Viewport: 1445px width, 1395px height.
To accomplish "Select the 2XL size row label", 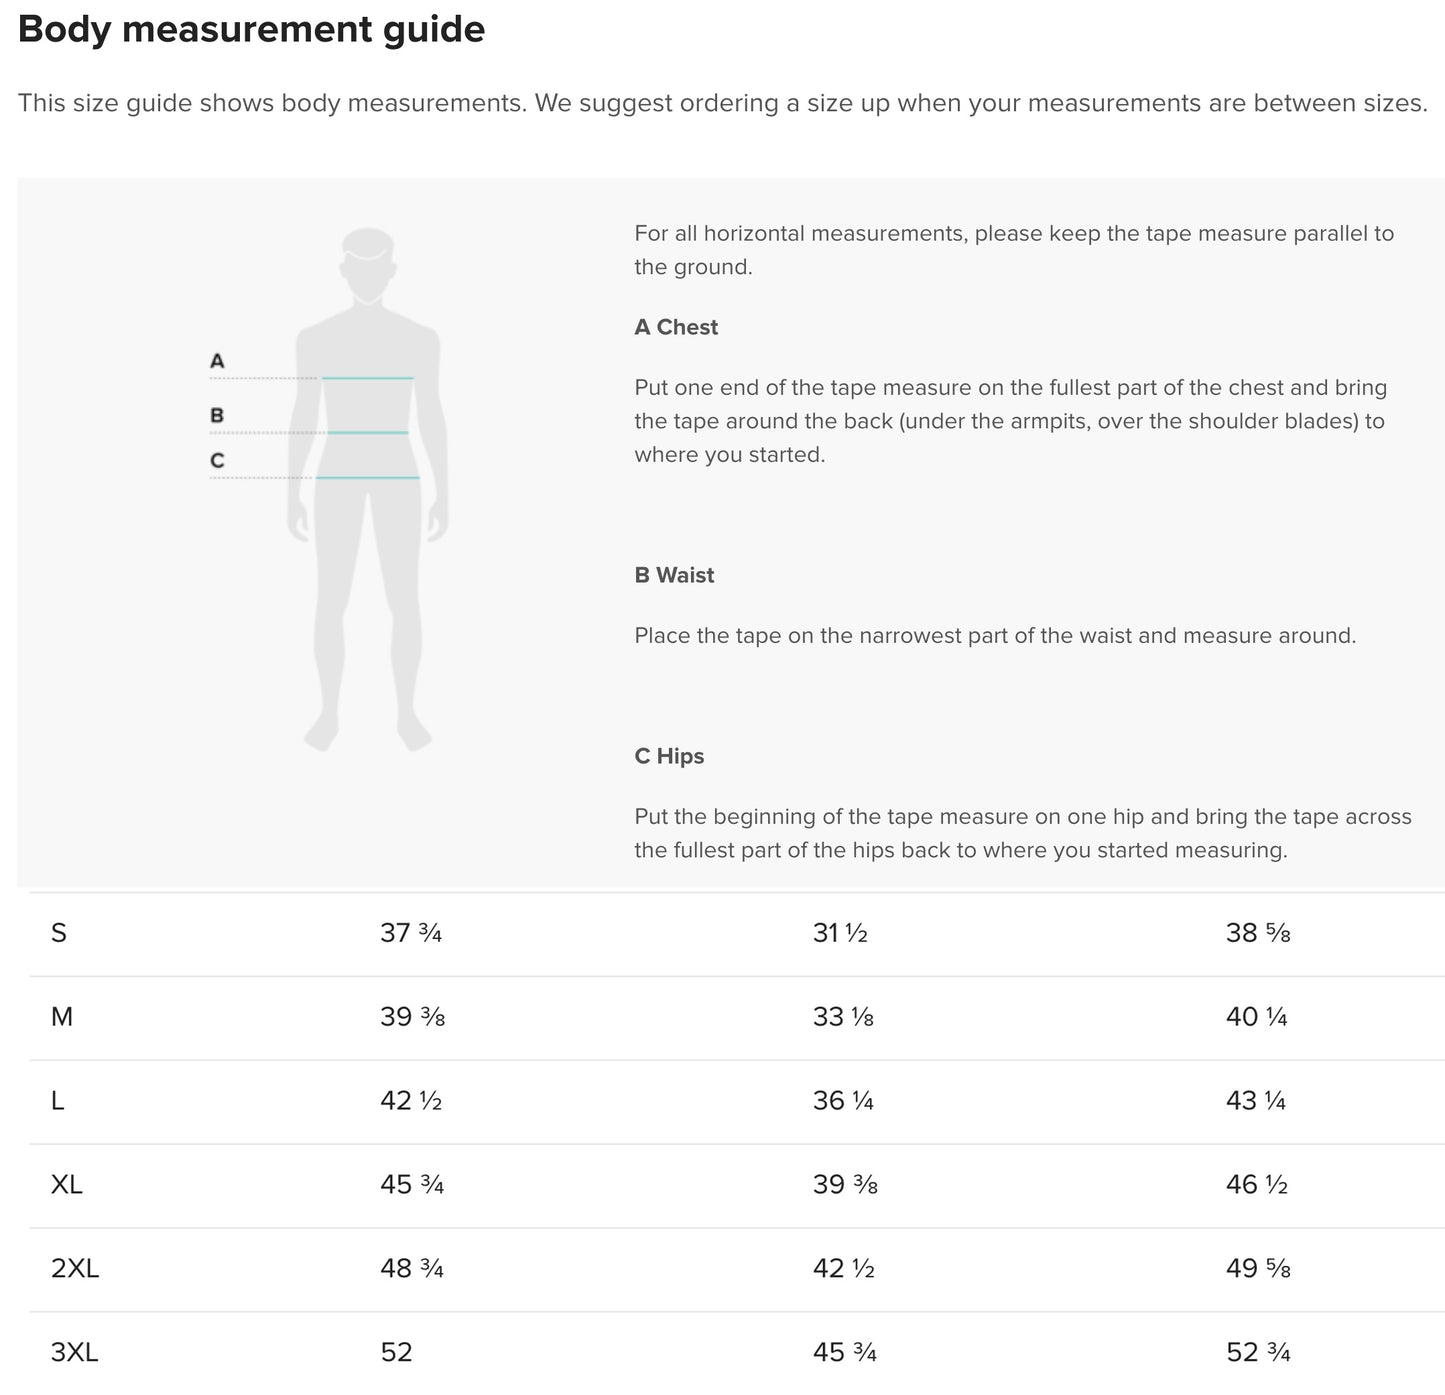I will click(75, 1269).
